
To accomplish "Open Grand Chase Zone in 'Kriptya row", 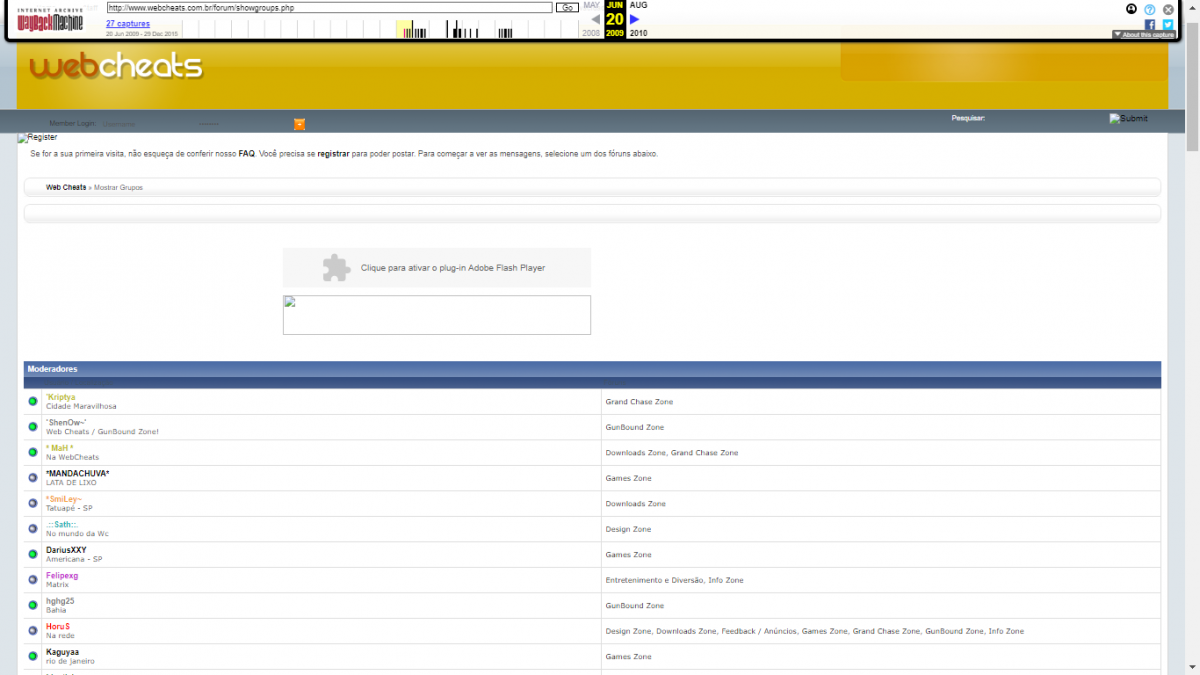I will [639, 402].
